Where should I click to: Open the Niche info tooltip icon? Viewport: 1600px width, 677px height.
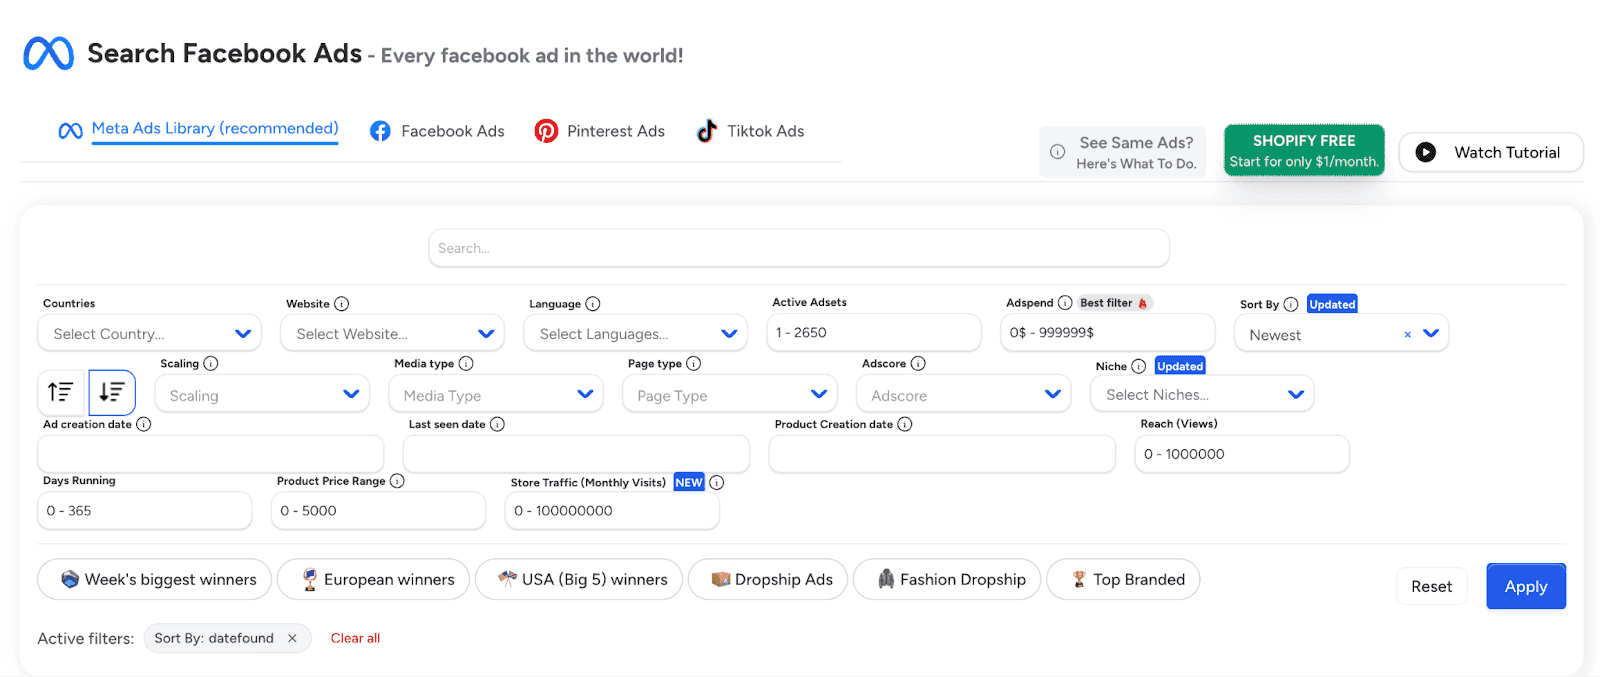point(1139,366)
